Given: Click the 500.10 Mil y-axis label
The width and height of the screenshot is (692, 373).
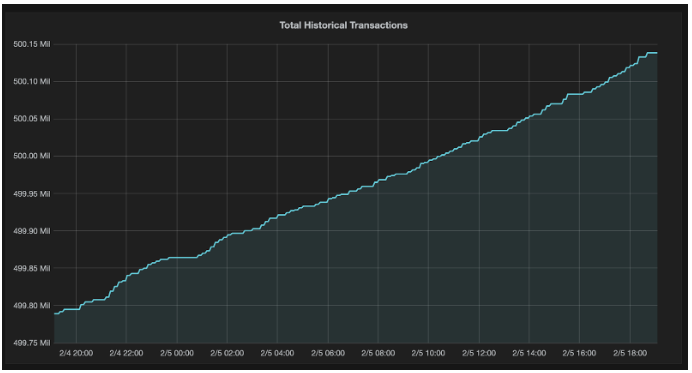Looking at the screenshot, I should point(32,81).
